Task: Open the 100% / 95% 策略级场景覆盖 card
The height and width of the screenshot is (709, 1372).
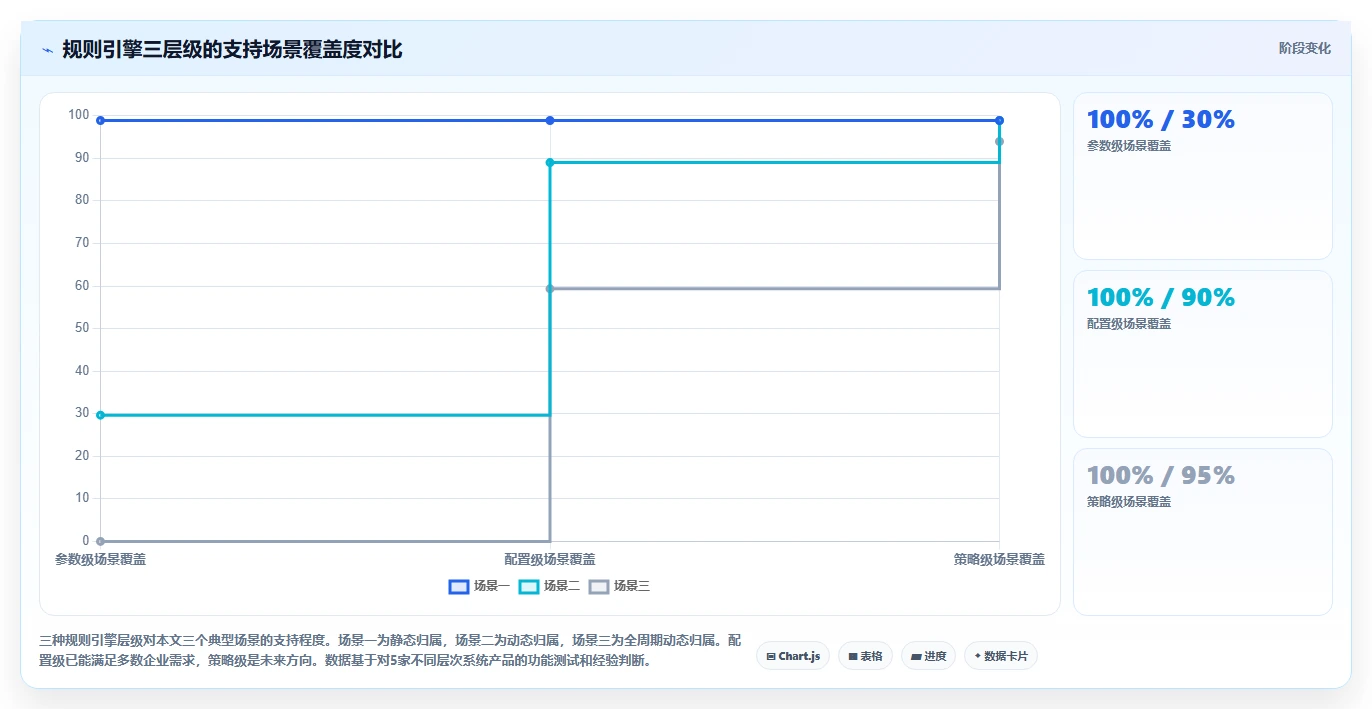Action: click(1202, 532)
